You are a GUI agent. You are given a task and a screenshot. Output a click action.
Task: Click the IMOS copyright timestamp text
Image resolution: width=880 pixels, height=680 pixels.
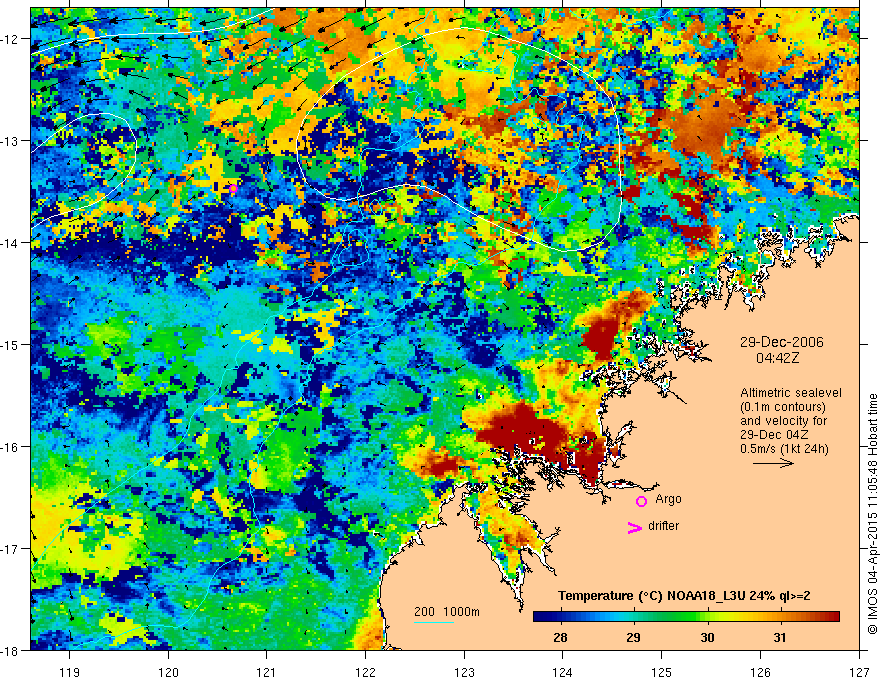click(x=873, y=515)
